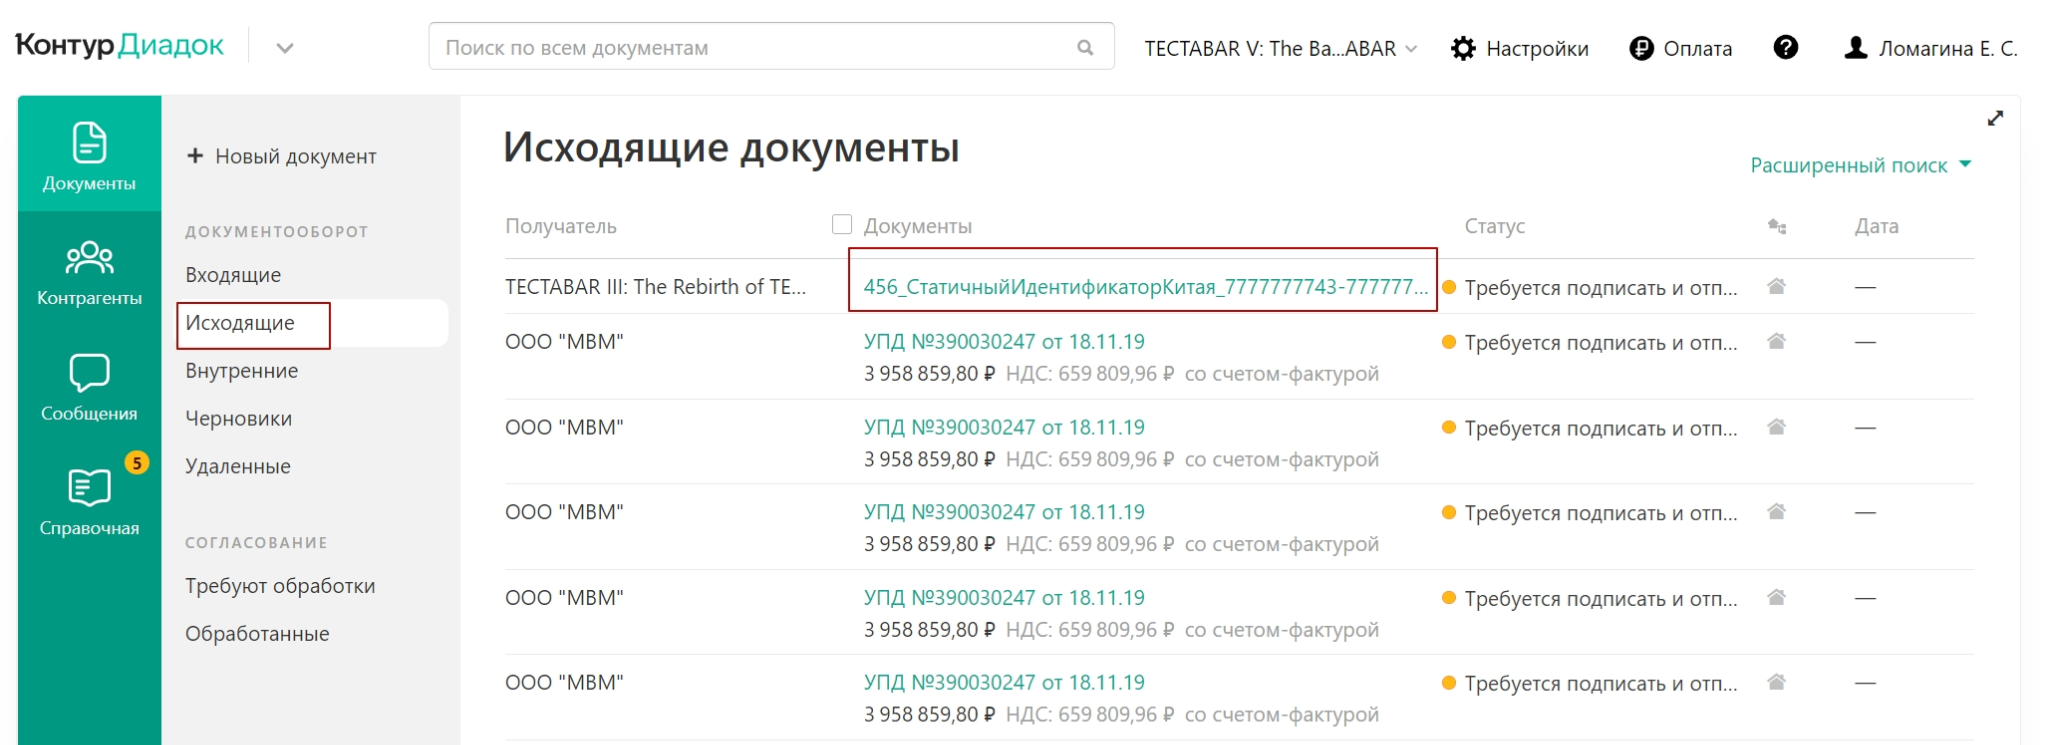Click the search magnifier icon
This screenshot has height=745, width=2048.
1085,47
